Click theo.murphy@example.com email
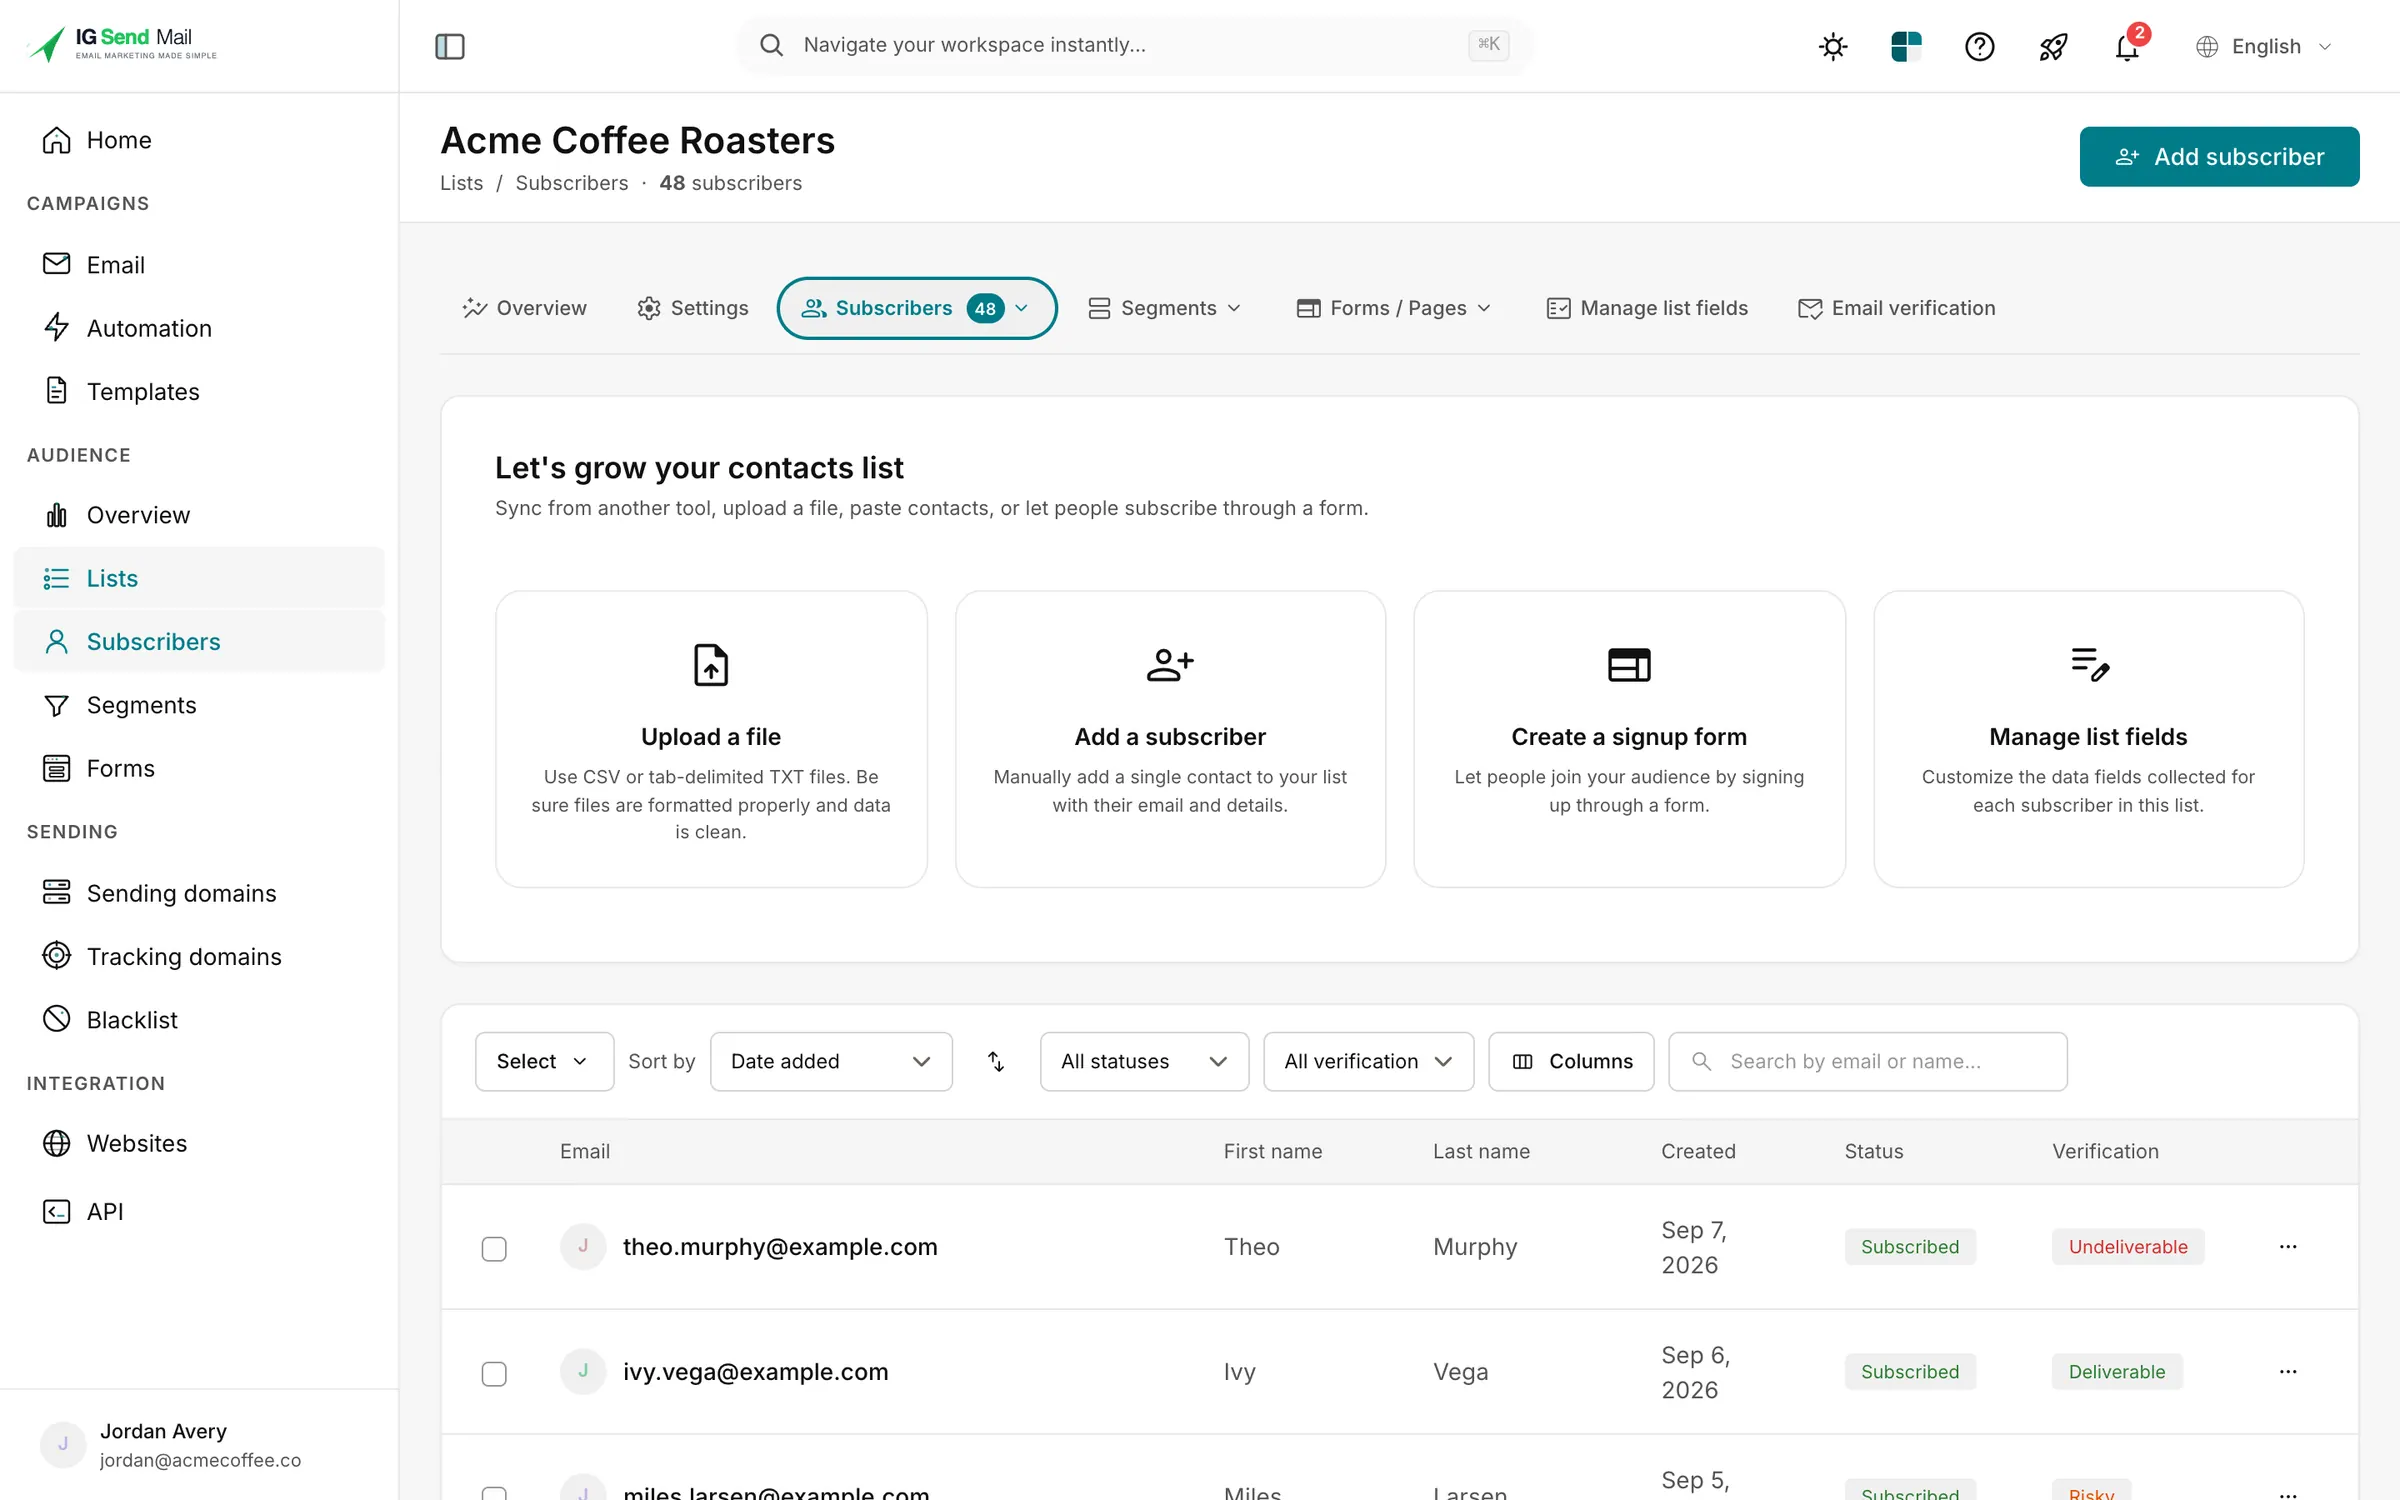Image resolution: width=2400 pixels, height=1500 pixels. point(780,1247)
